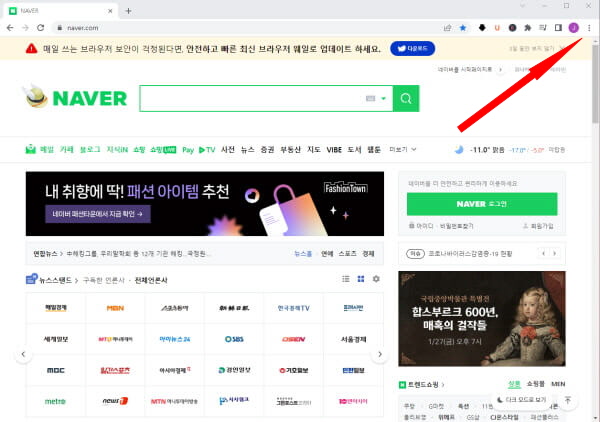Open the newsstand icon next to 뉴스스탠드
Viewport: 600px width, 422px height.
pyautogui.click(x=31, y=279)
